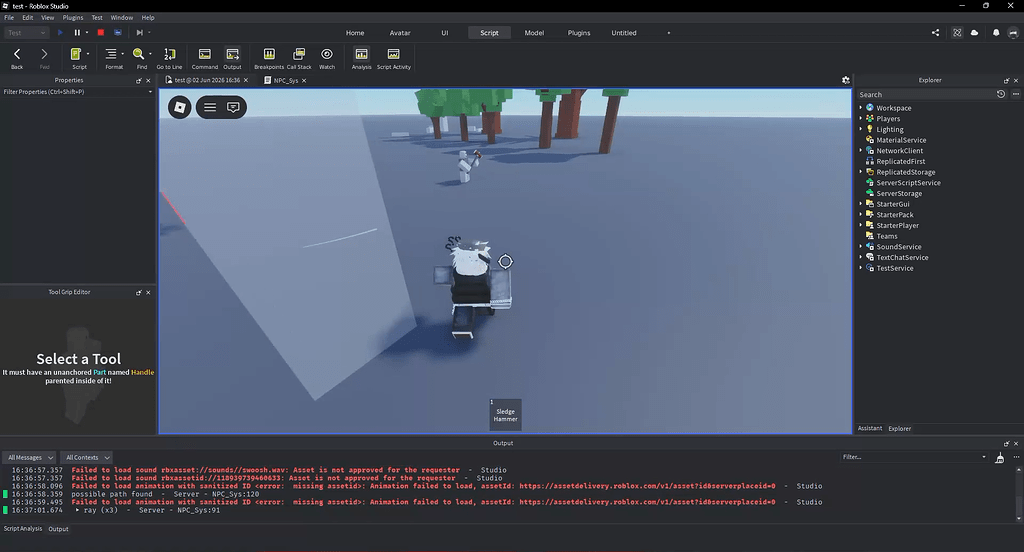Click the cloud save icon
The height and width of the screenshot is (552, 1024).
tap(974, 33)
